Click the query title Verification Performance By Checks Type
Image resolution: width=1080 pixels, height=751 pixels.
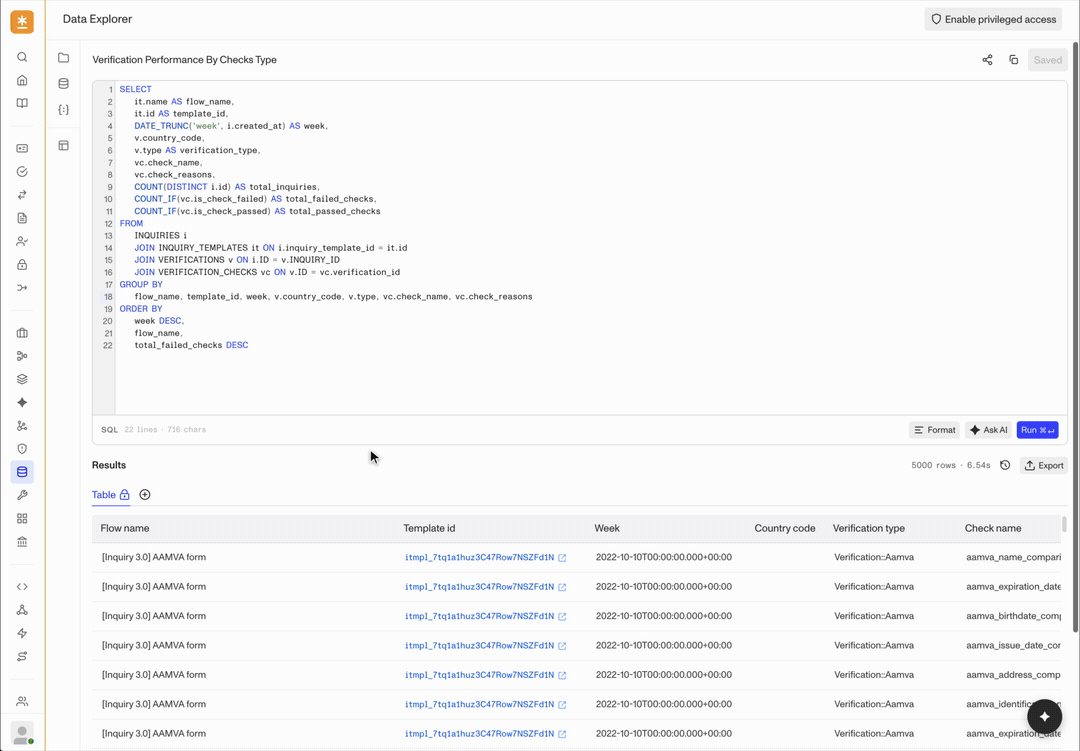tap(185, 60)
